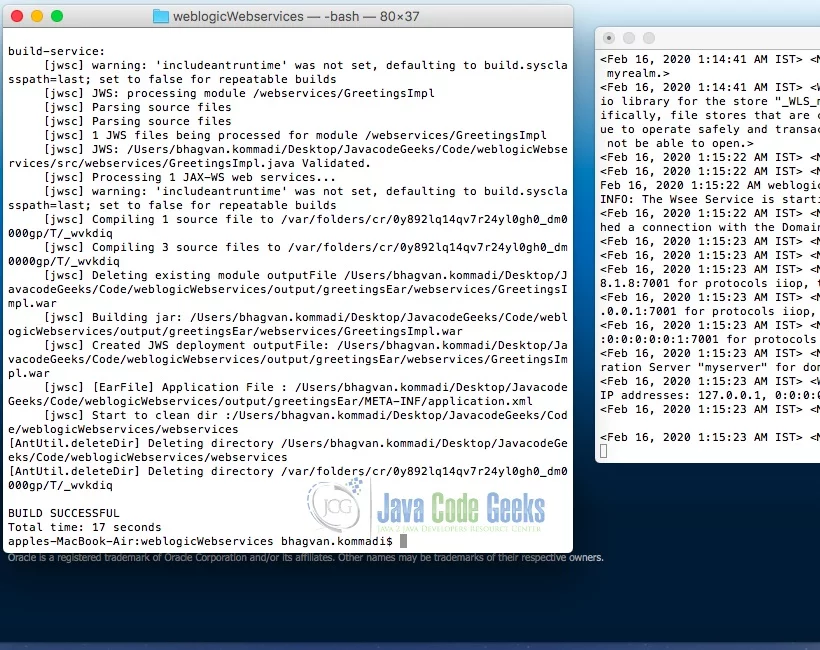This screenshot has height=650, width=820.
Task: Click the 'apples-MacBook-Air:weblogicWebservices' shell prompt
Action: point(200,541)
